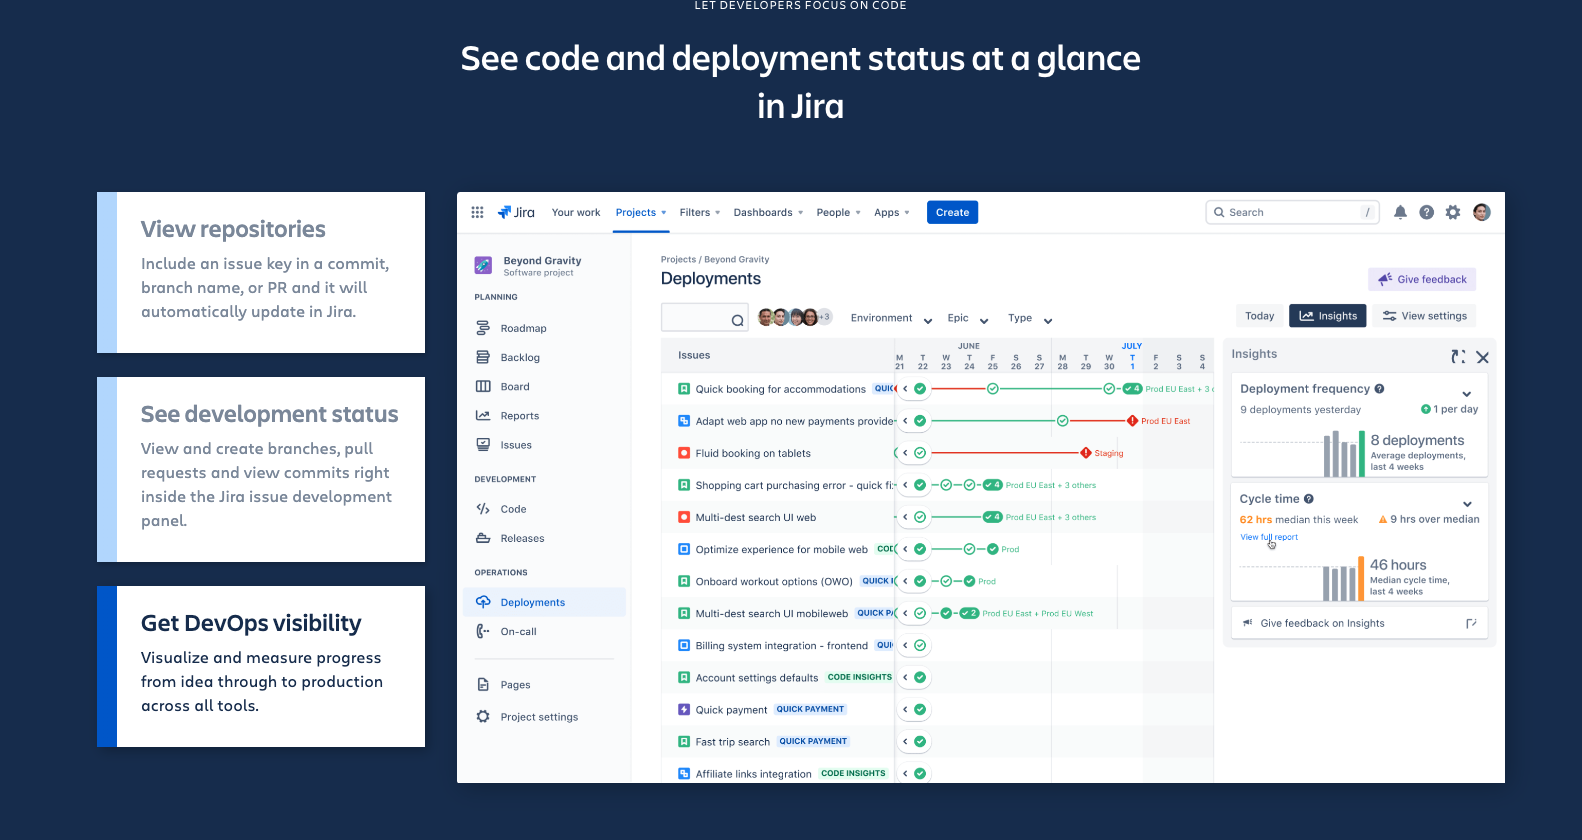1582x840 pixels.
Task: Open the Code section in the sidebar
Action: coord(513,509)
